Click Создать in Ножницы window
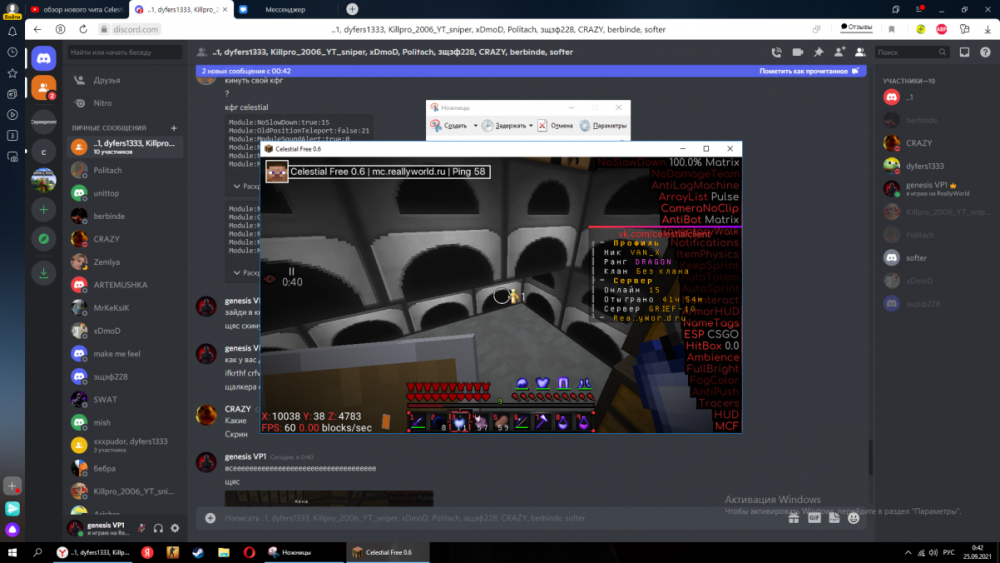1000x563 pixels. coord(450,126)
